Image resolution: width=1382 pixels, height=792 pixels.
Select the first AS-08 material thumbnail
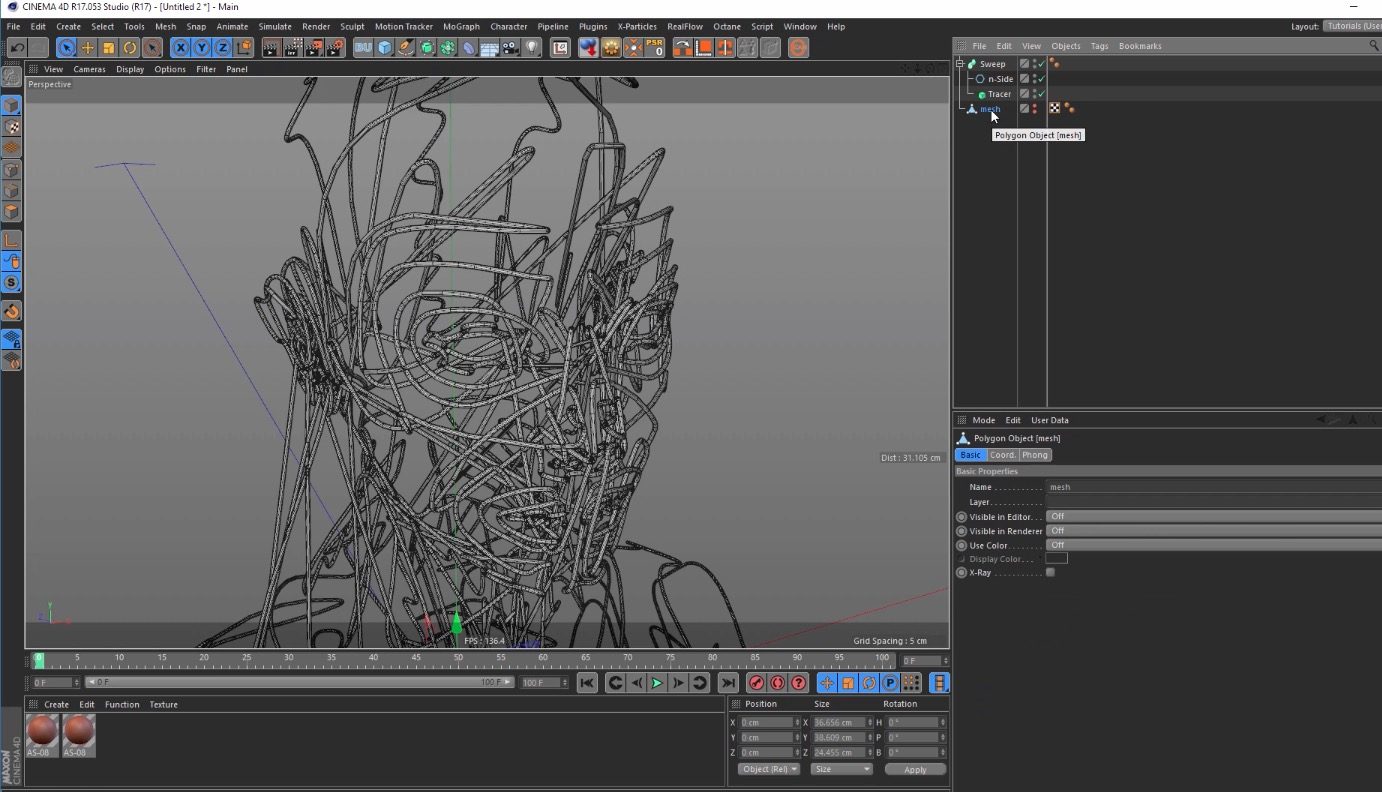43,735
